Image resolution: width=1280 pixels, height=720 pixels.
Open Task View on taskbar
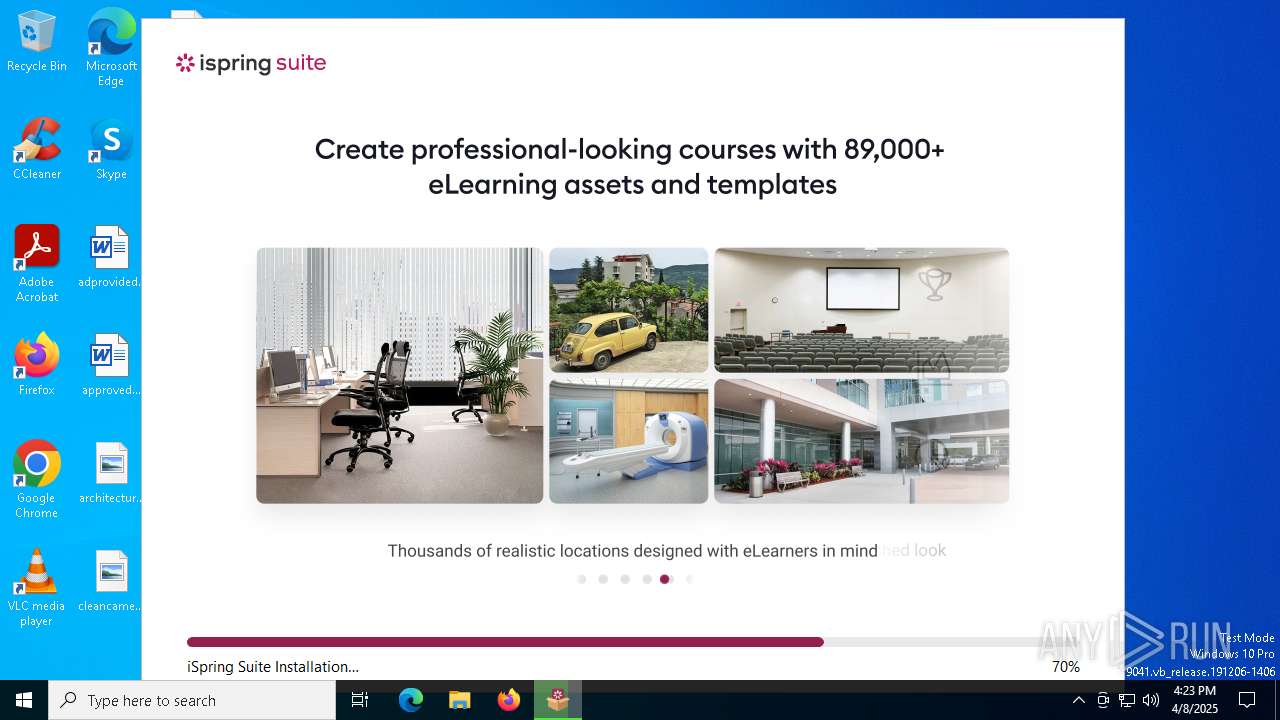coord(360,700)
